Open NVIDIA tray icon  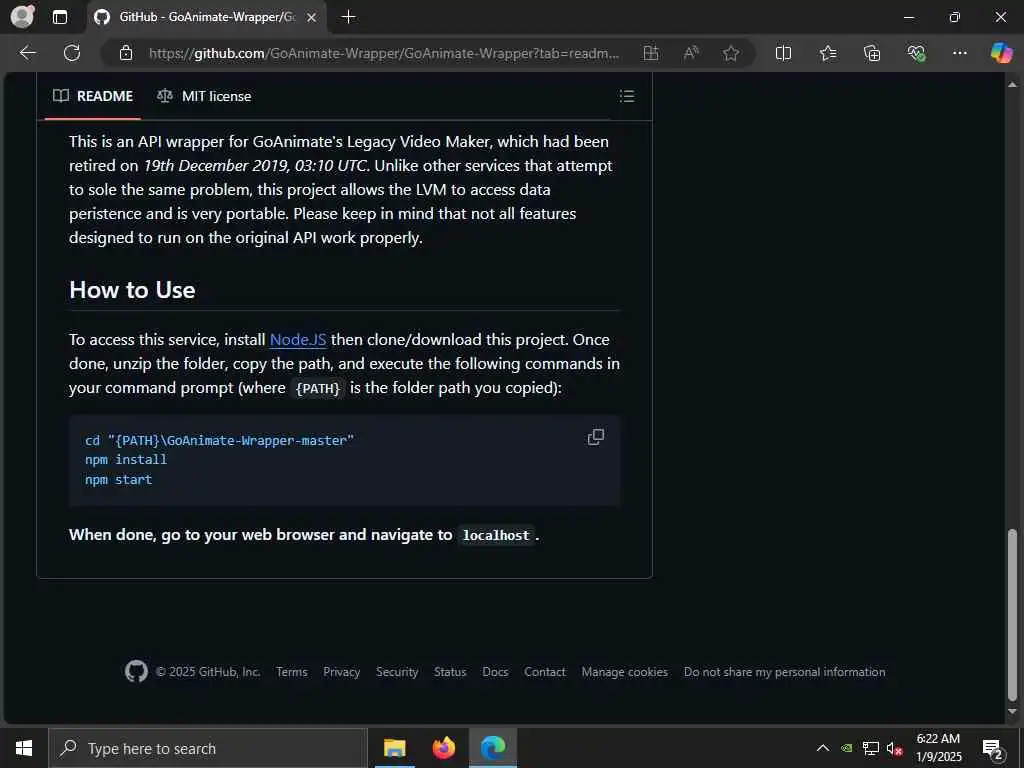point(846,748)
